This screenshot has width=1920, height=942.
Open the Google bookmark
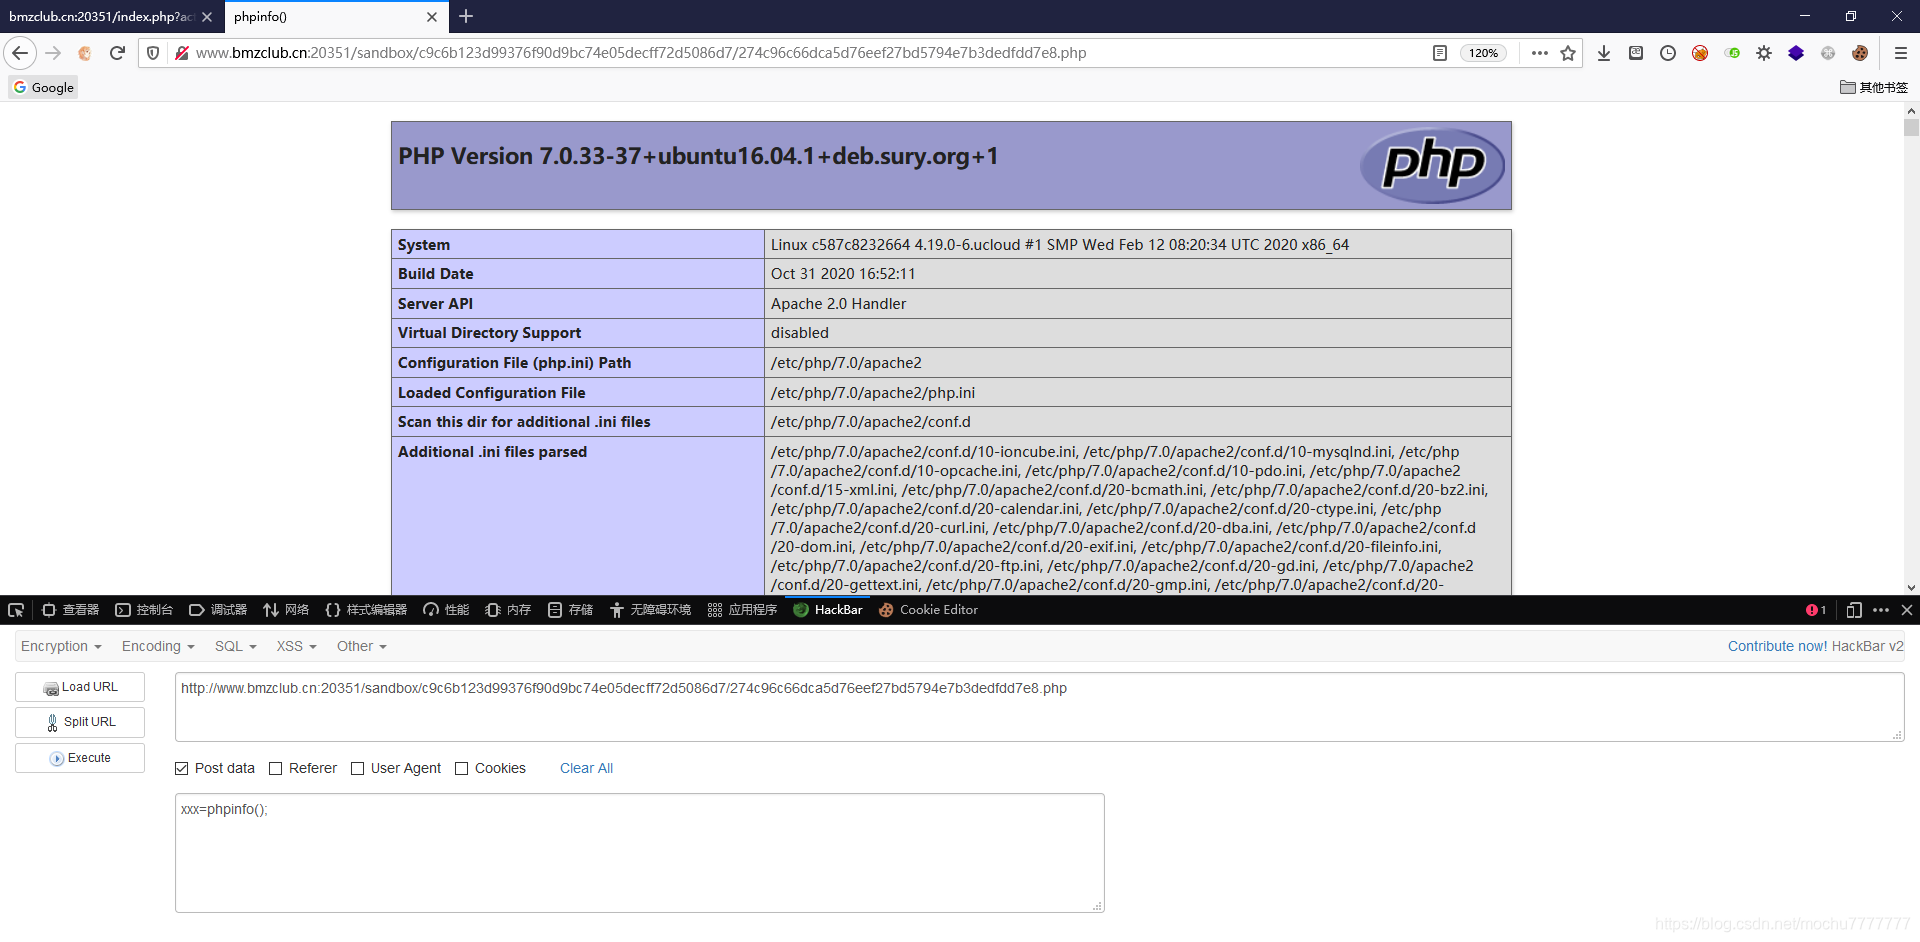(x=44, y=87)
